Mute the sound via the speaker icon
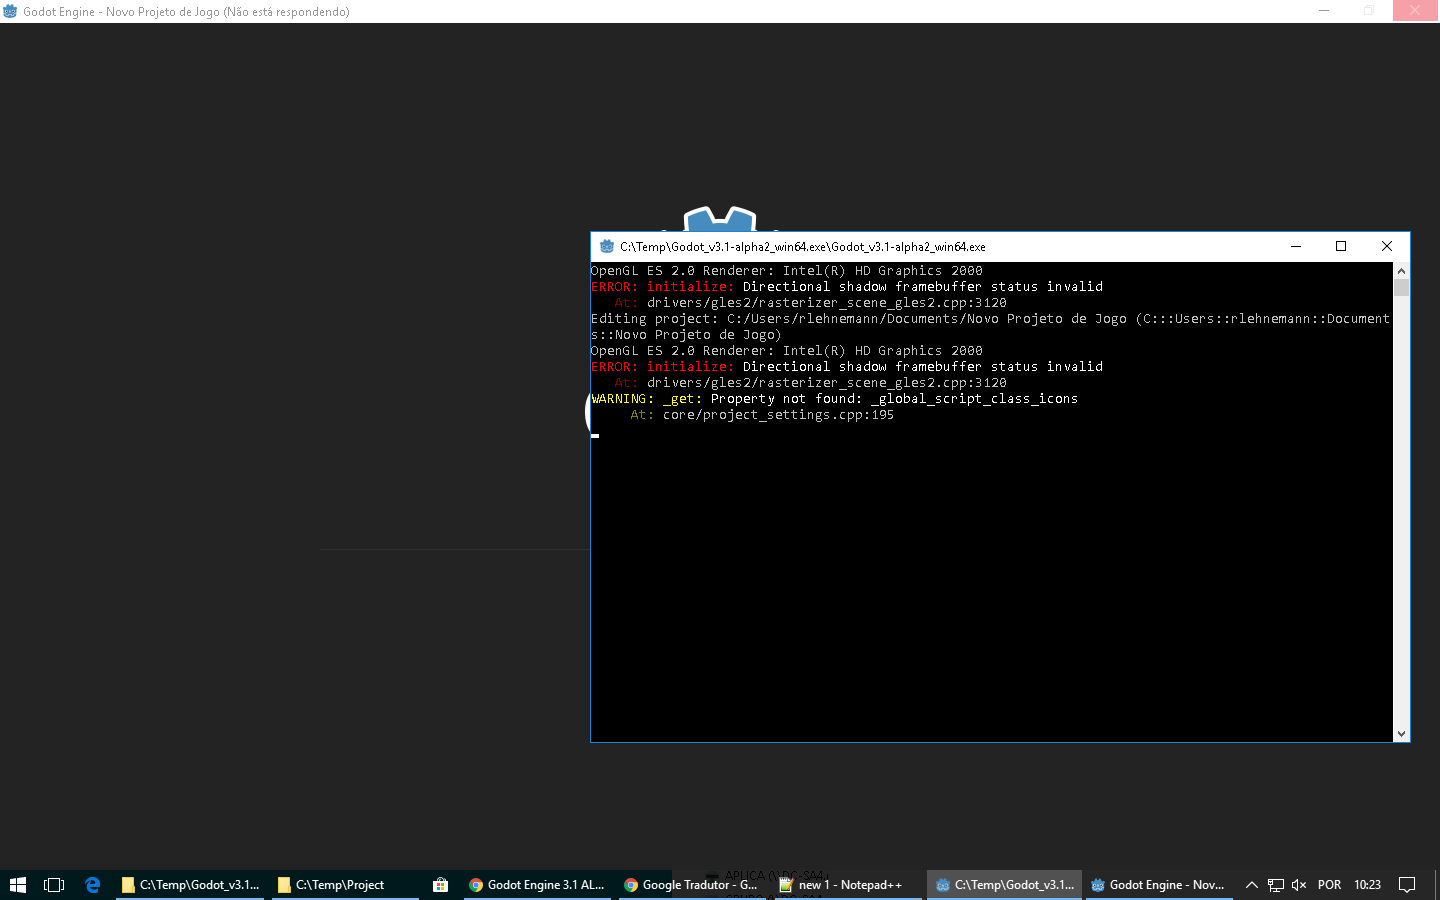Viewport: 1440px width, 900px height. pyautogui.click(x=1298, y=884)
